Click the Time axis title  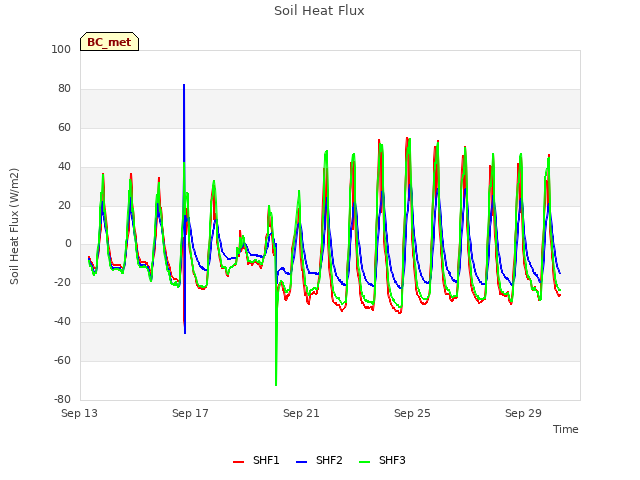pos(566,429)
